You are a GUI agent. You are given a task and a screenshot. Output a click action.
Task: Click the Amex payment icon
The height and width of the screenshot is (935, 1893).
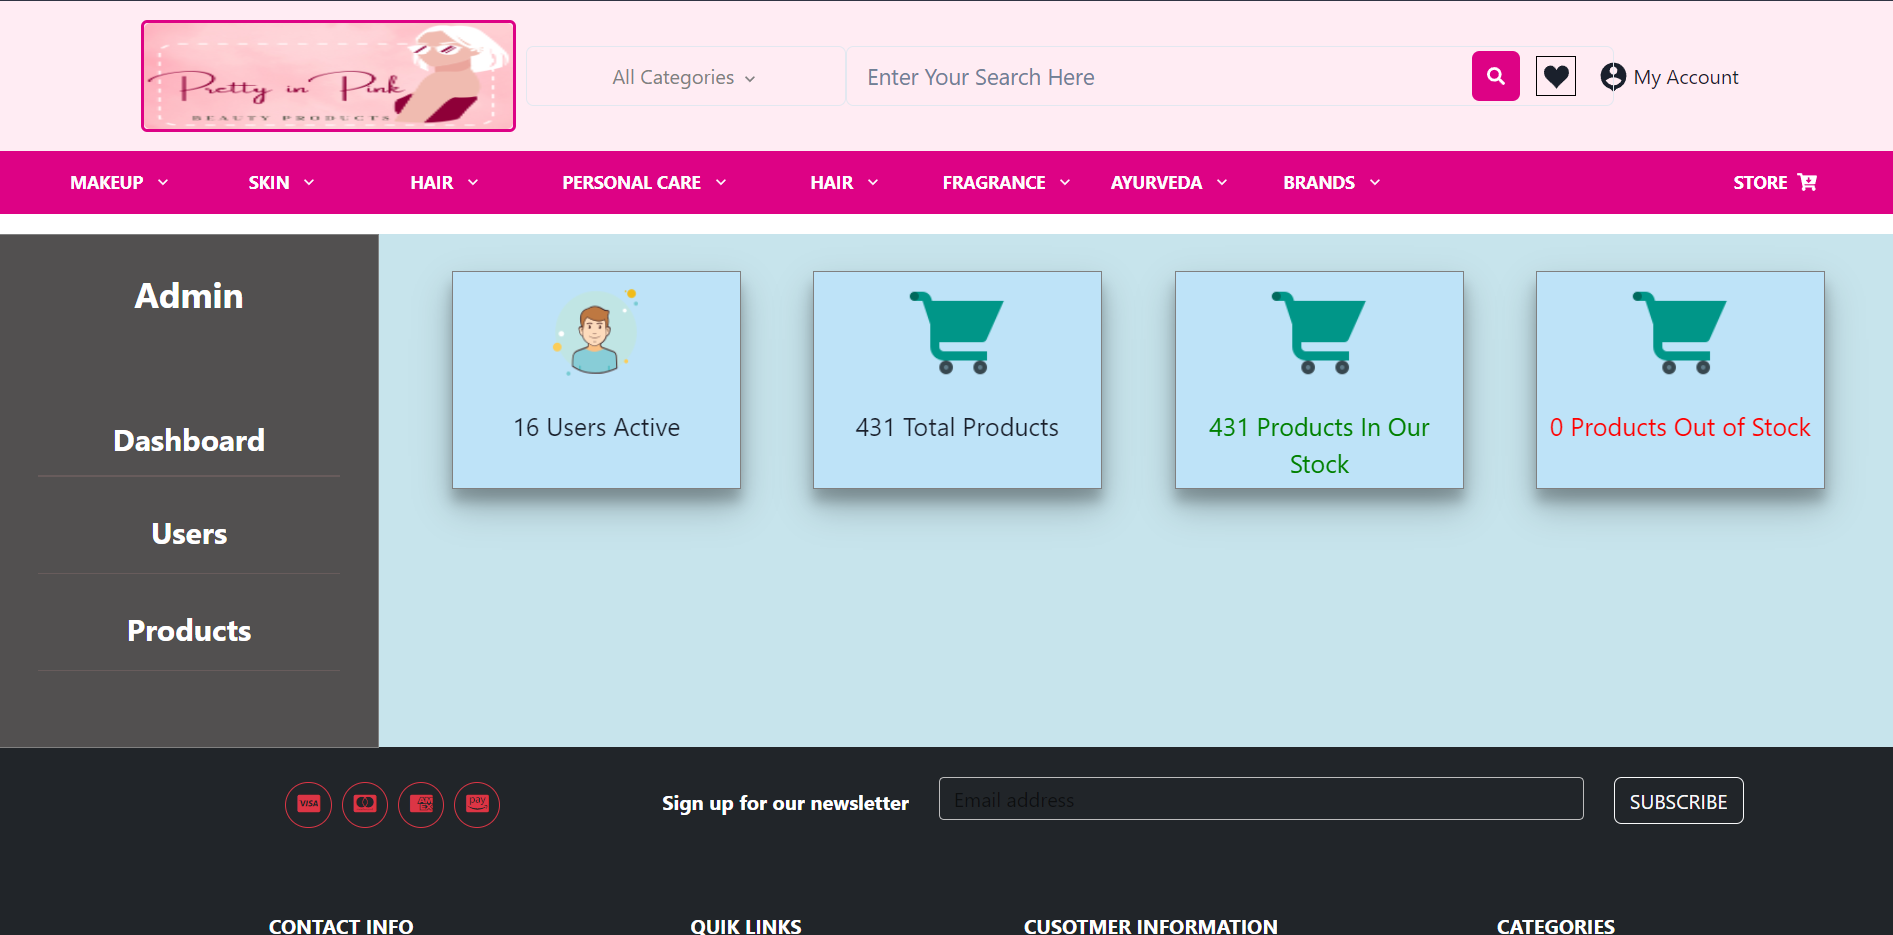420,804
